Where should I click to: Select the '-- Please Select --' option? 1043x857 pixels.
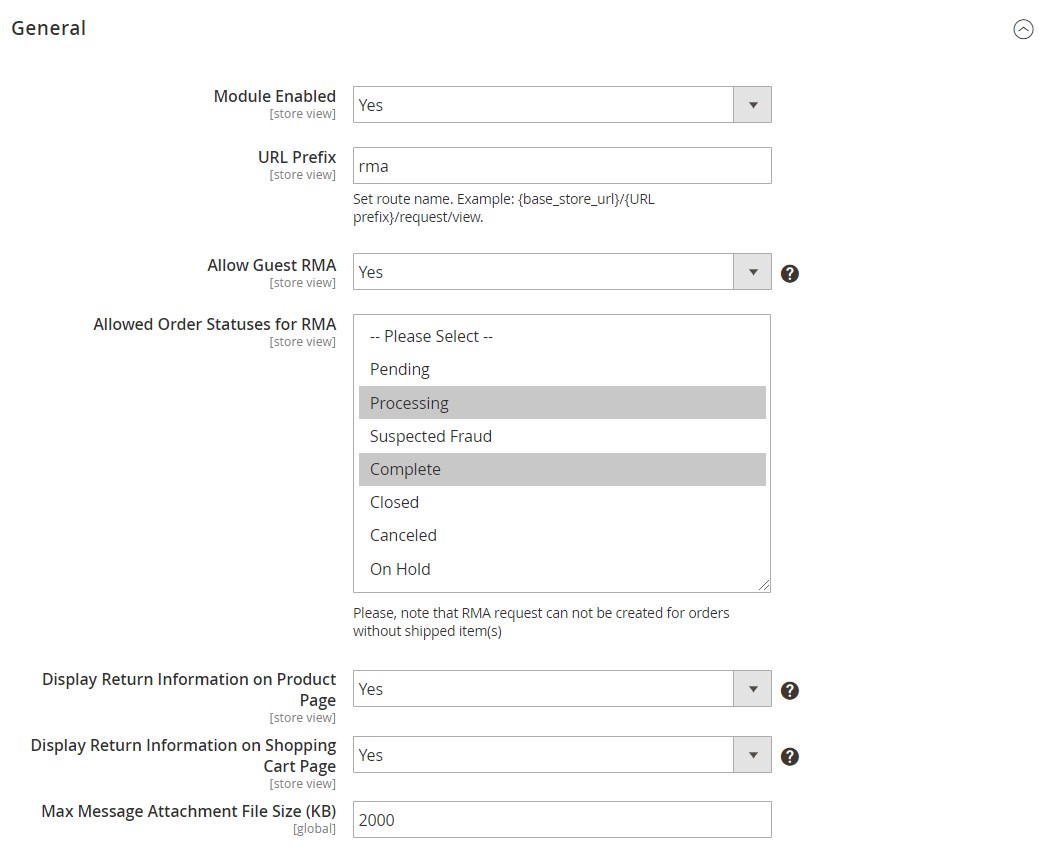click(x=562, y=336)
